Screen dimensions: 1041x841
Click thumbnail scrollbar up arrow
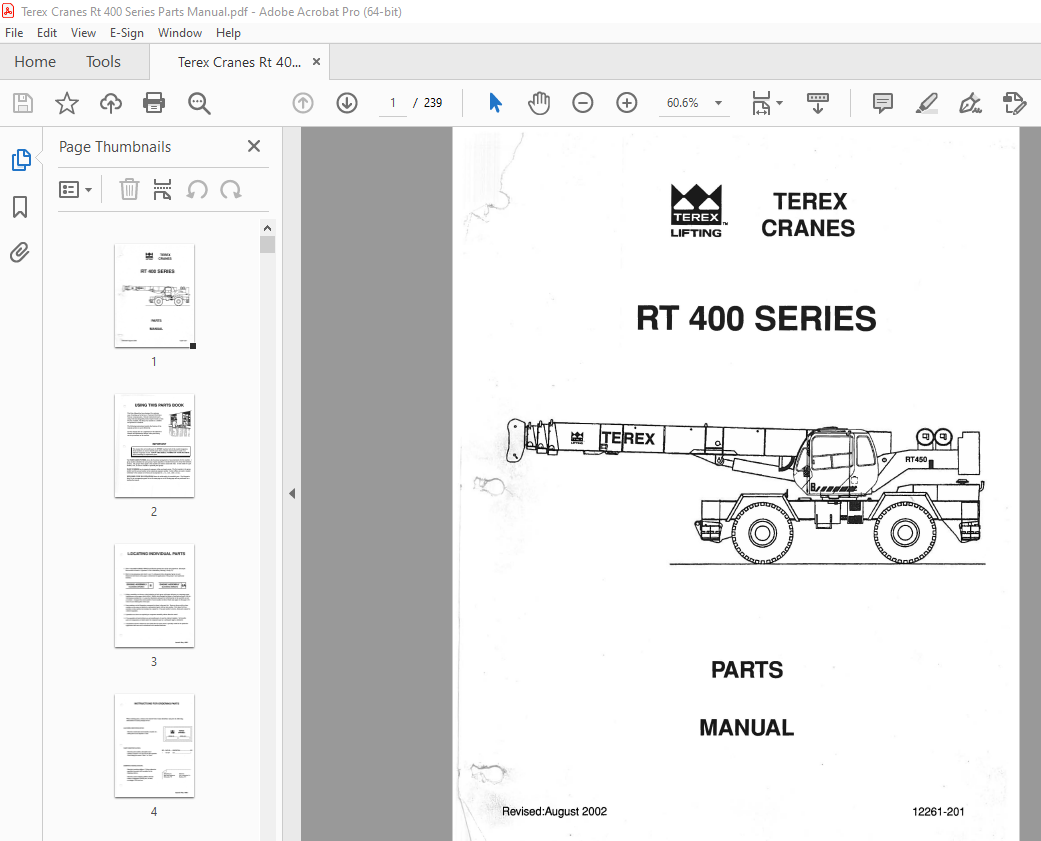[x=268, y=228]
